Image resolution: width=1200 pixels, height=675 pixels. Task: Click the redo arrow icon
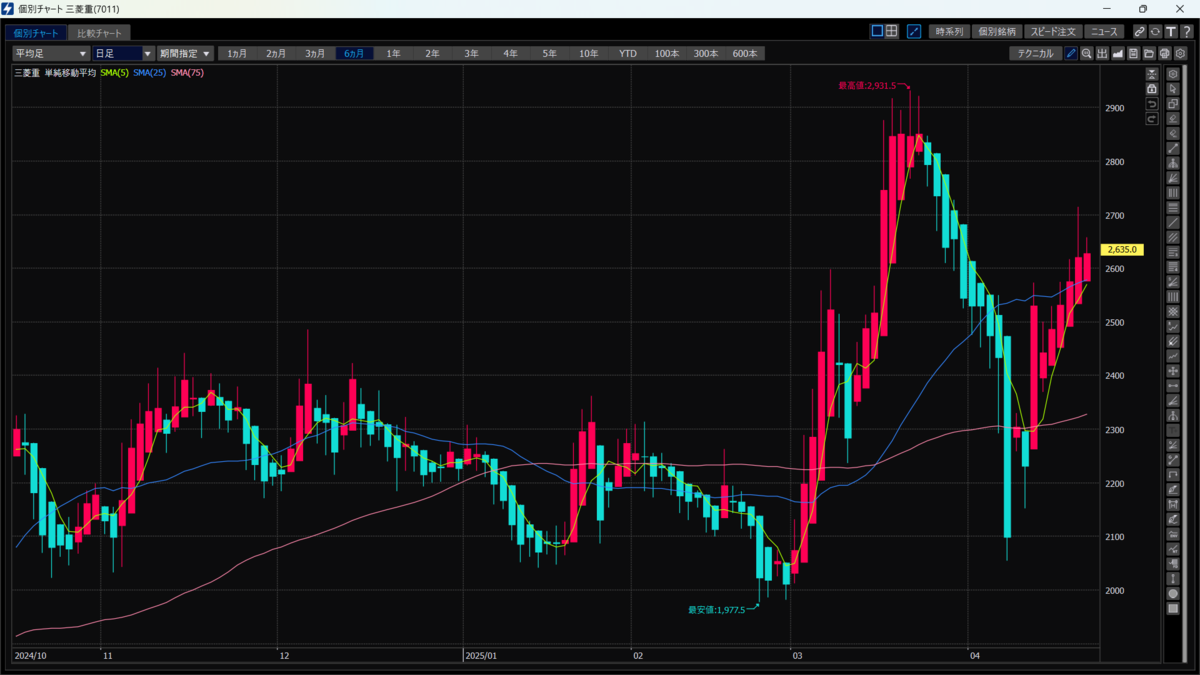tap(1152, 119)
